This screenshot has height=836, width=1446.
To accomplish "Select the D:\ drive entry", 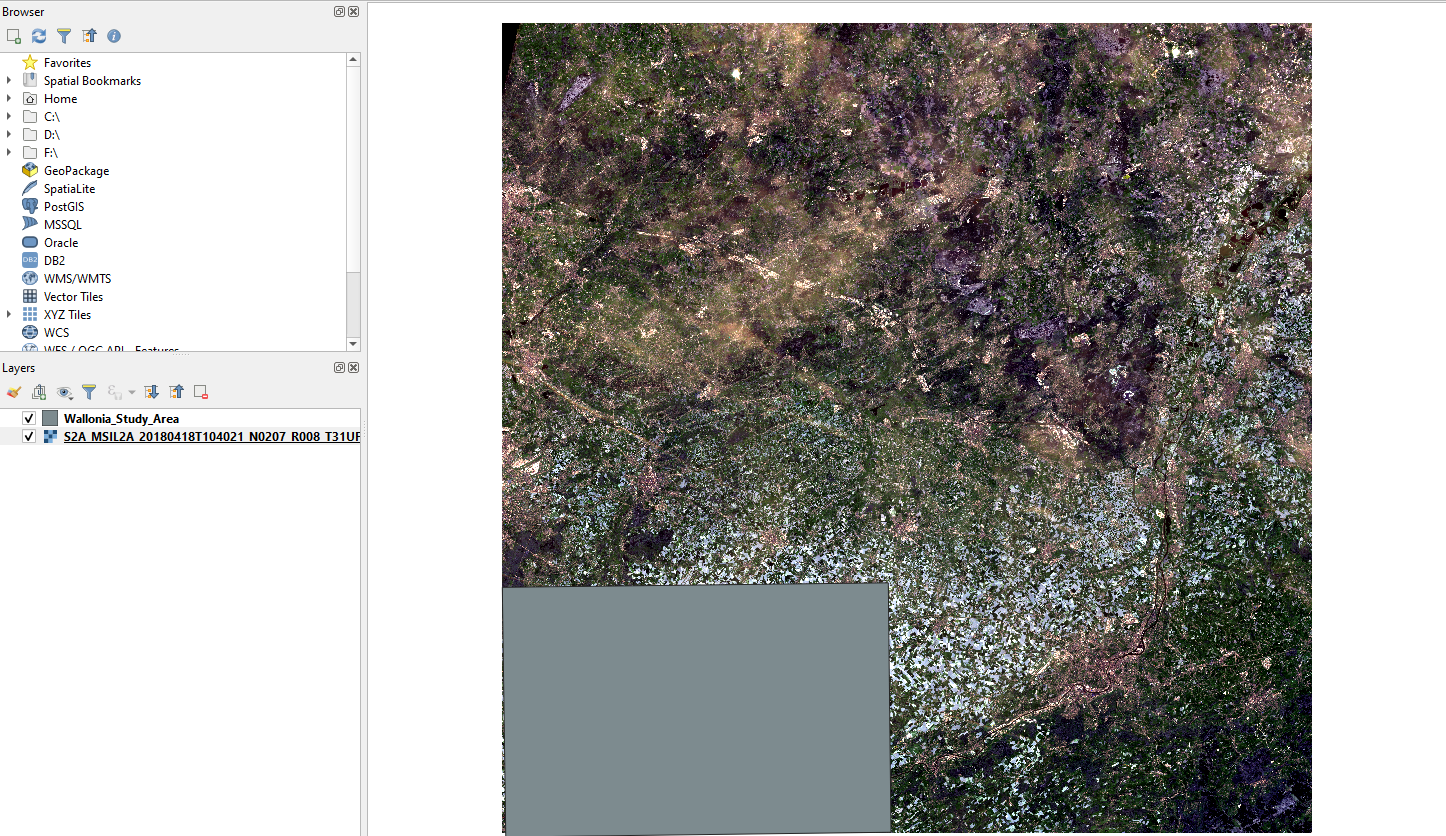I will pos(52,135).
